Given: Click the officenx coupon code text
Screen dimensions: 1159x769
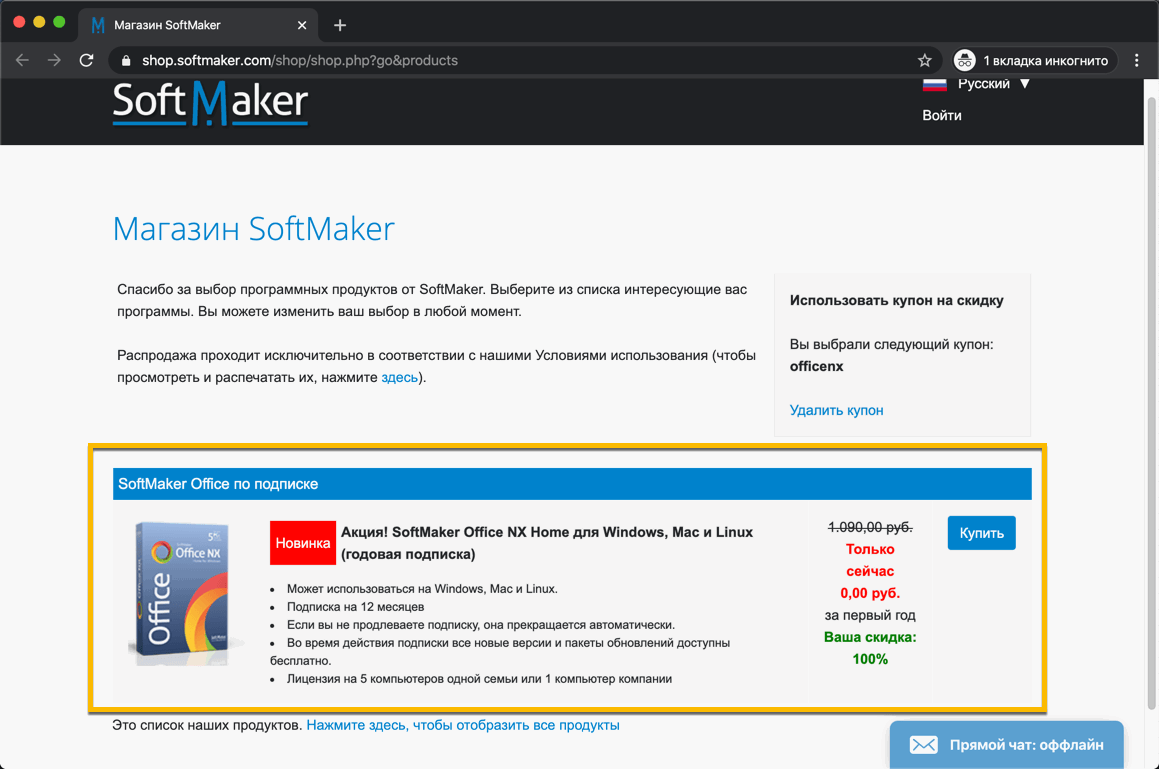Looking at the screenshot, I should pos(816,366).
